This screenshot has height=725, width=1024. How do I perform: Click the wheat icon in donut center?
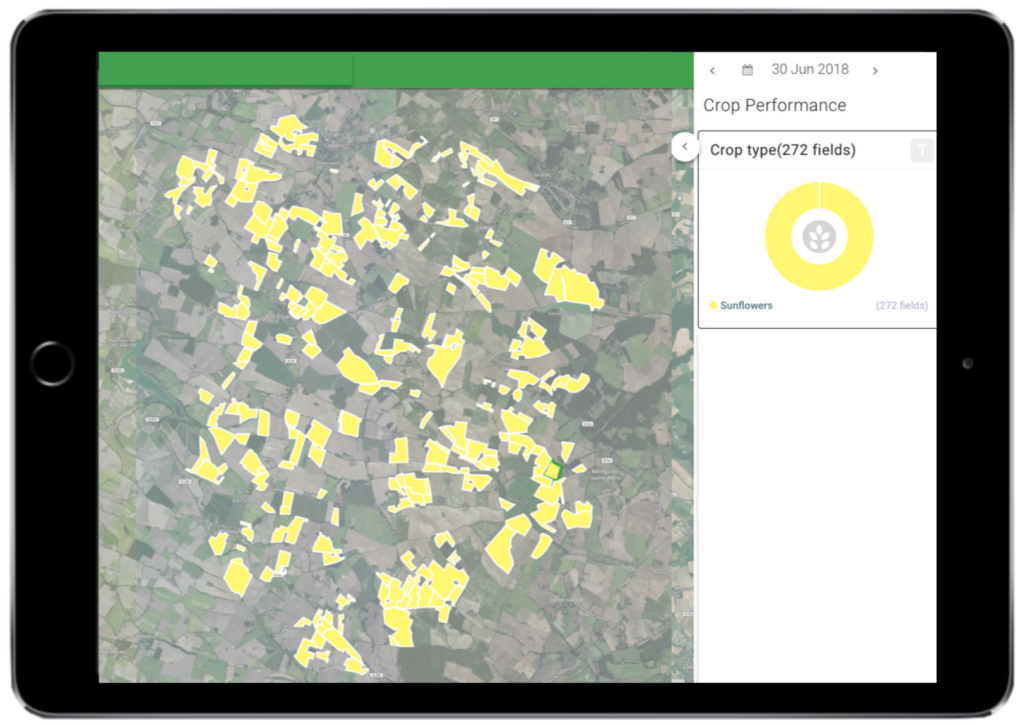[x=819, y=236]
